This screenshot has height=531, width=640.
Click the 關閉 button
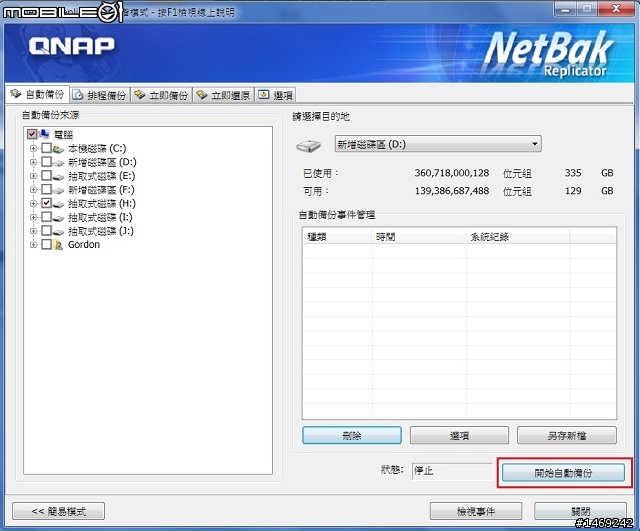point(580,511)
